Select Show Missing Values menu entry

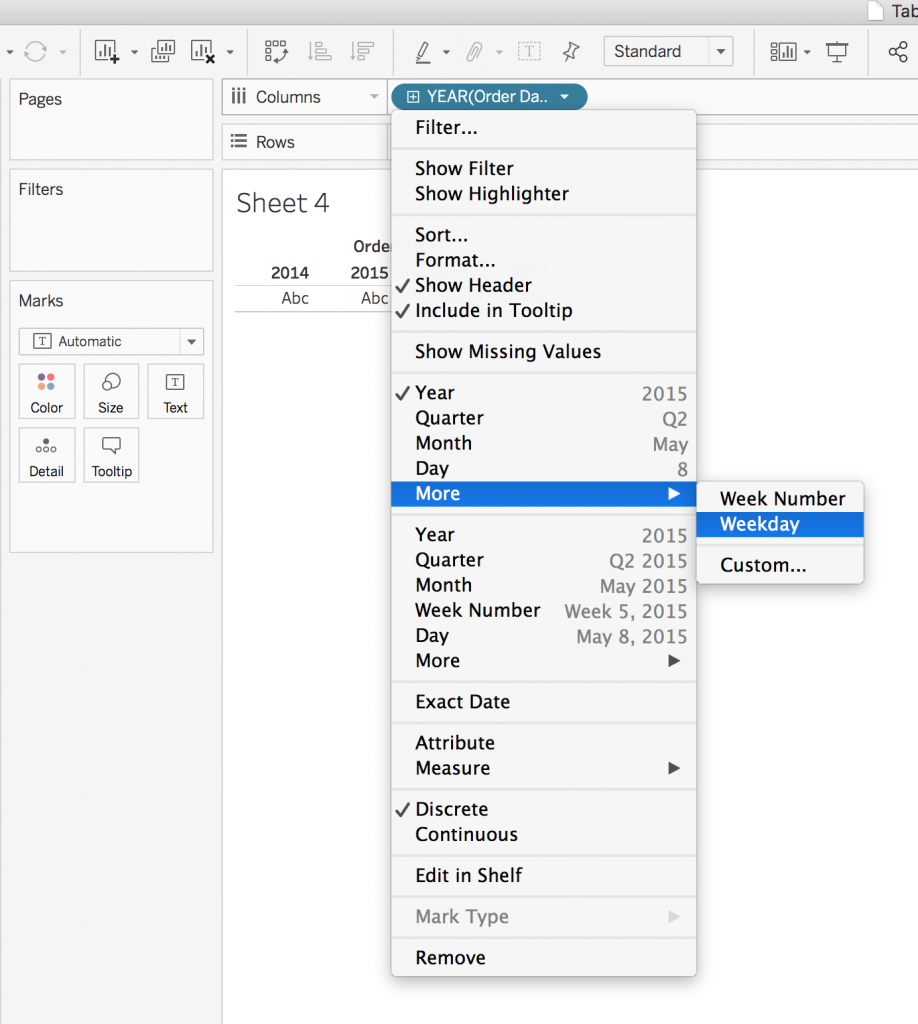coord(508,351)
